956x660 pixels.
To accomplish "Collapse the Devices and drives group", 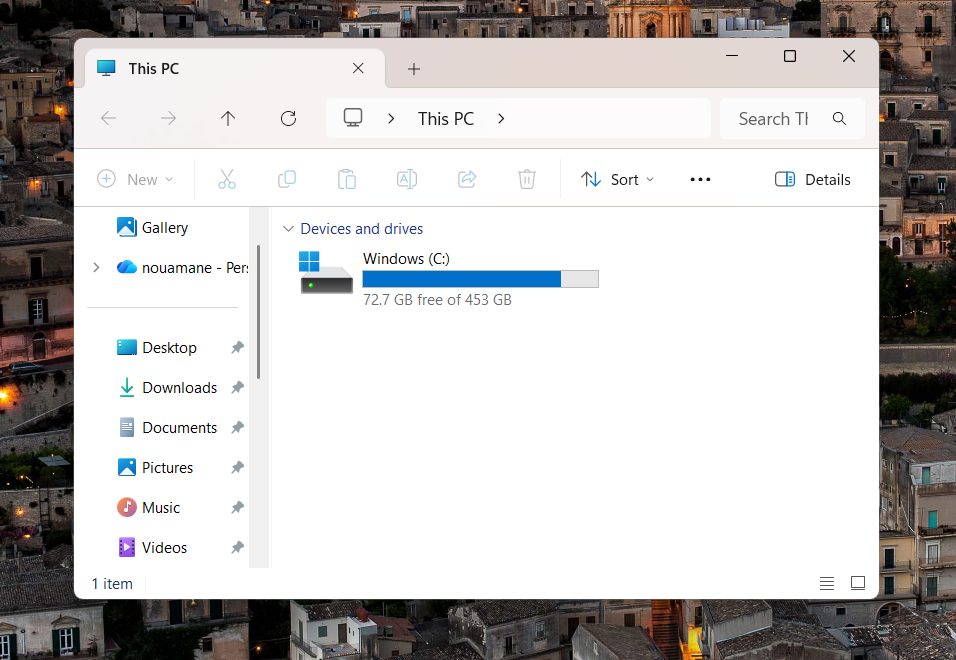I will coord(289,229).
